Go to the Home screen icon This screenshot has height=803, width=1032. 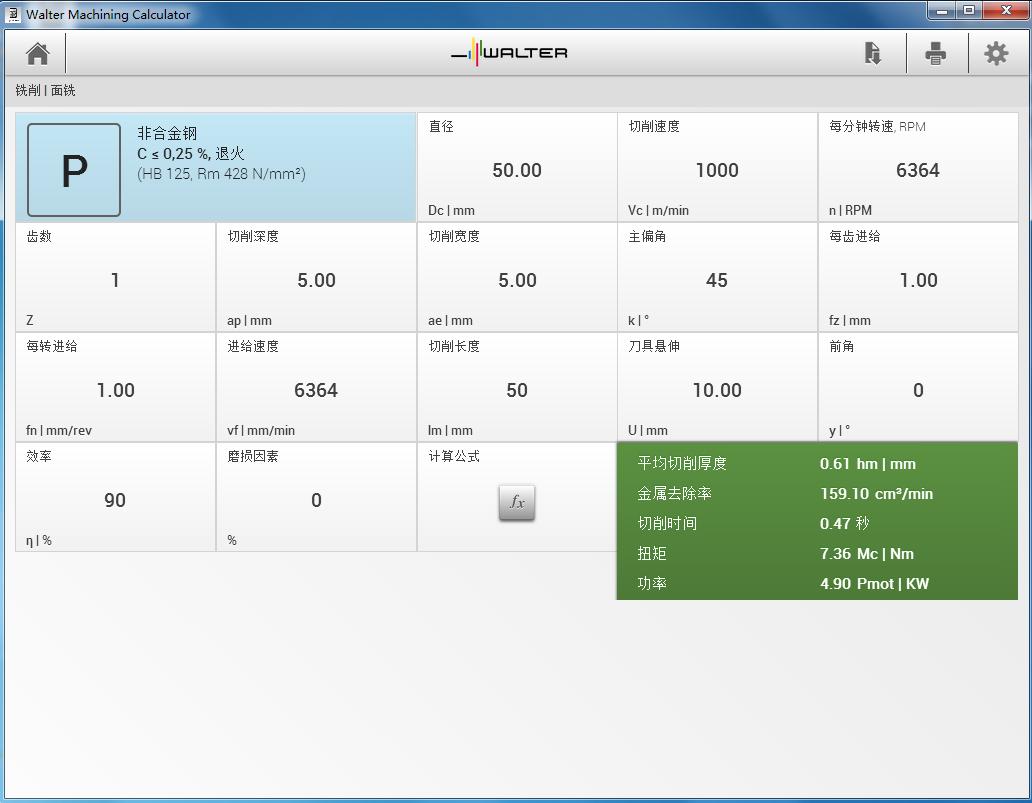point(38,53)
